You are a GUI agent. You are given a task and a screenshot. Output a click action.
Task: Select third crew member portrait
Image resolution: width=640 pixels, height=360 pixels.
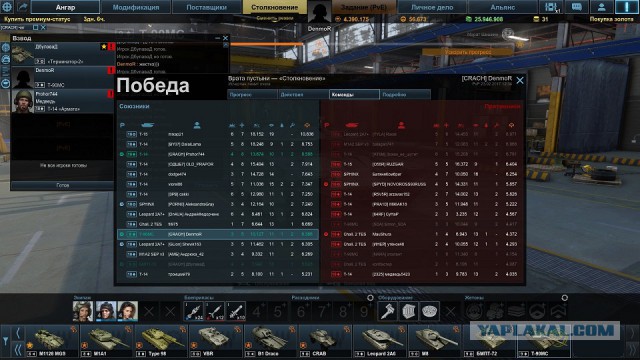tap(127, 311)
